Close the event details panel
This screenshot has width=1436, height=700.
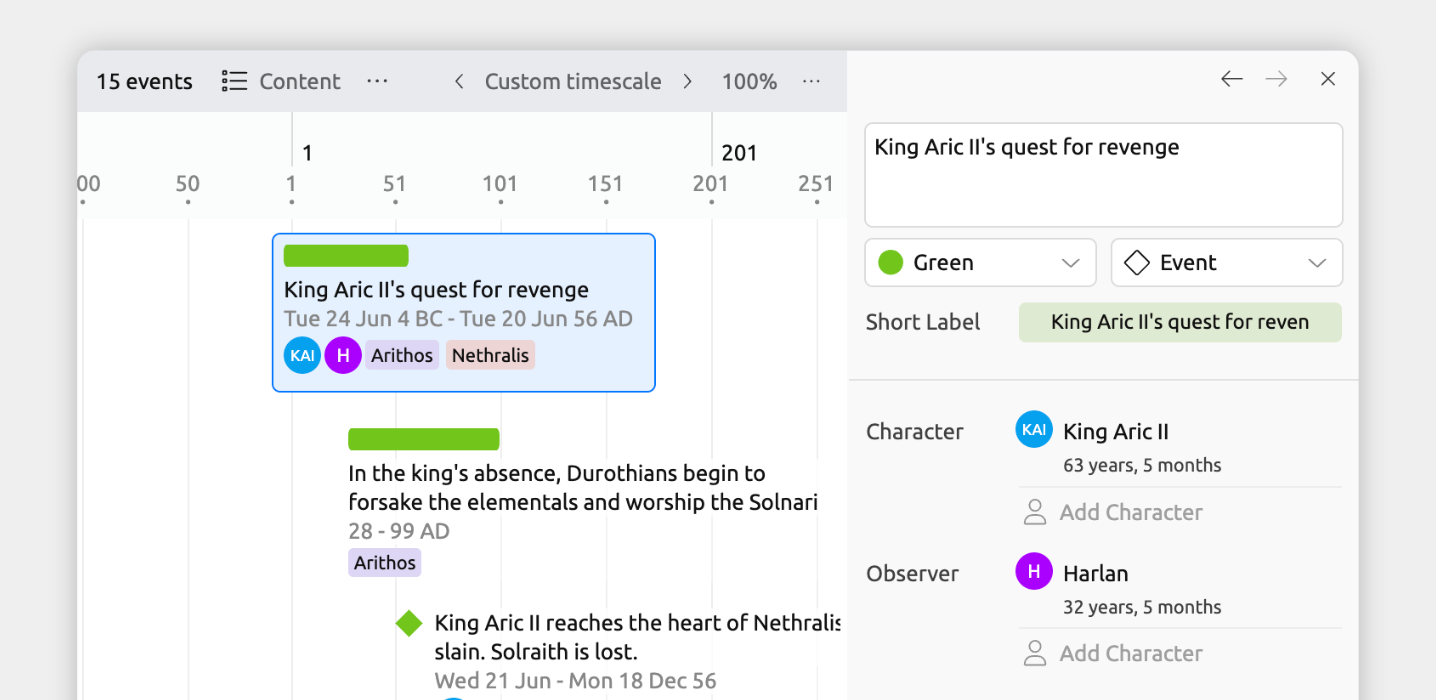coord(1328,79)
